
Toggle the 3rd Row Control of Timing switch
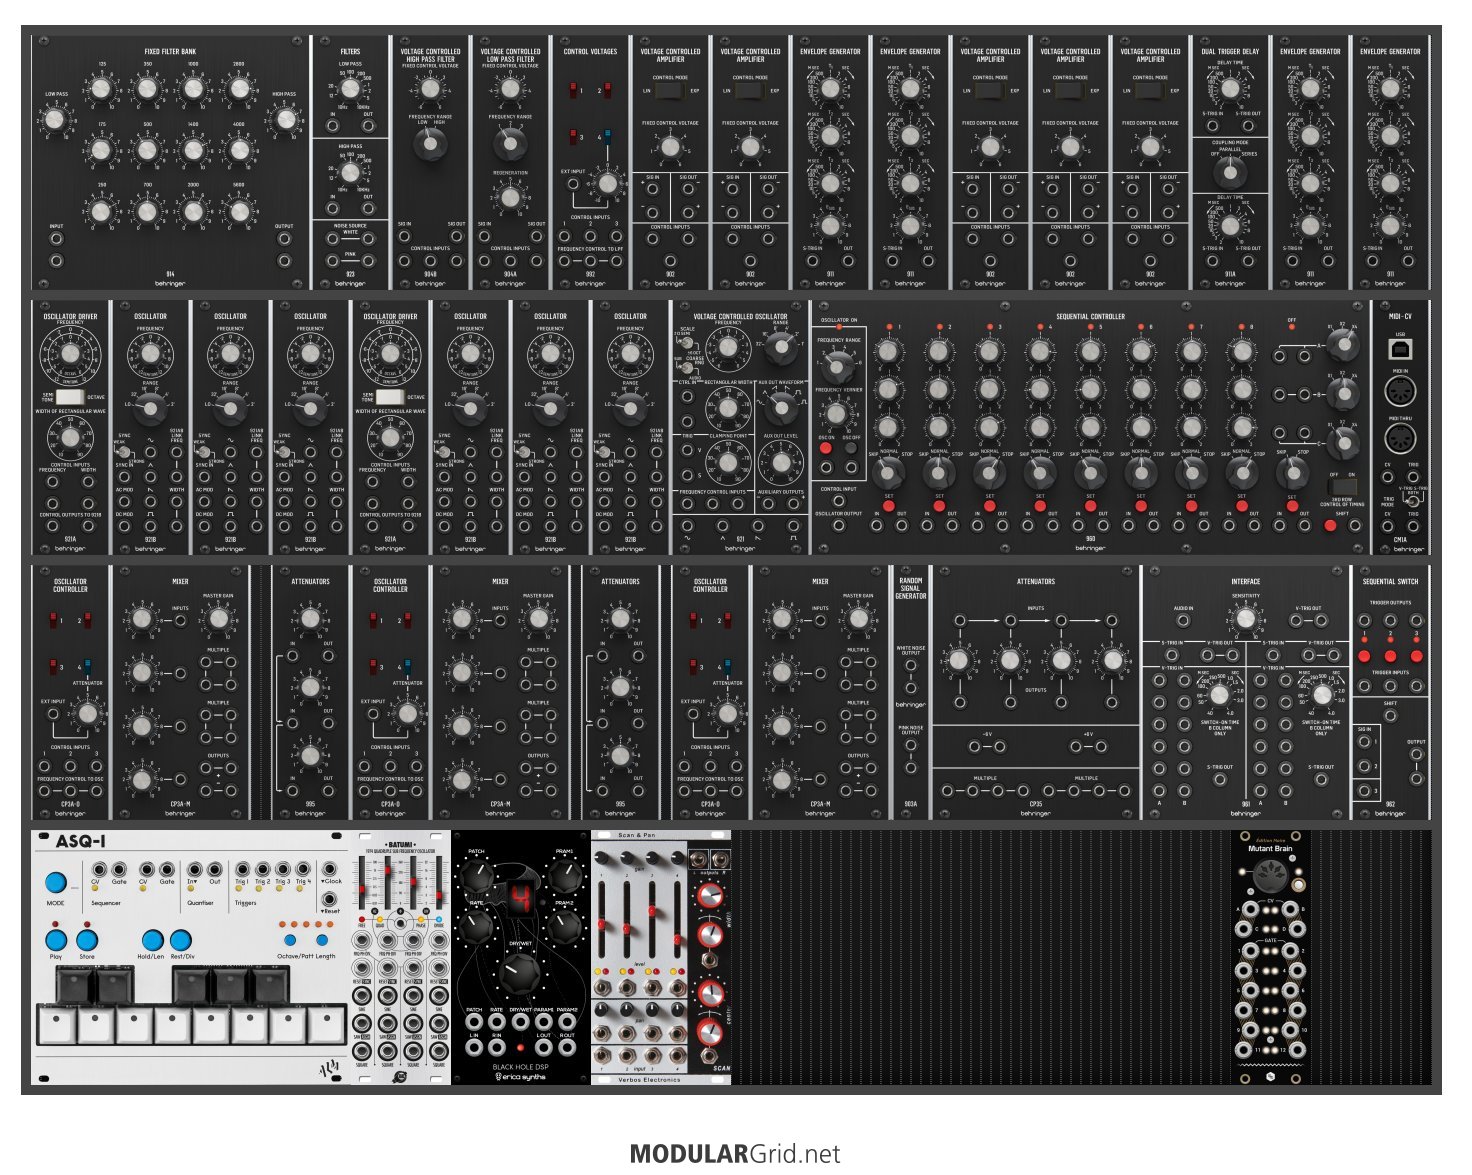pyautogui.click(x=1342, y=487)
